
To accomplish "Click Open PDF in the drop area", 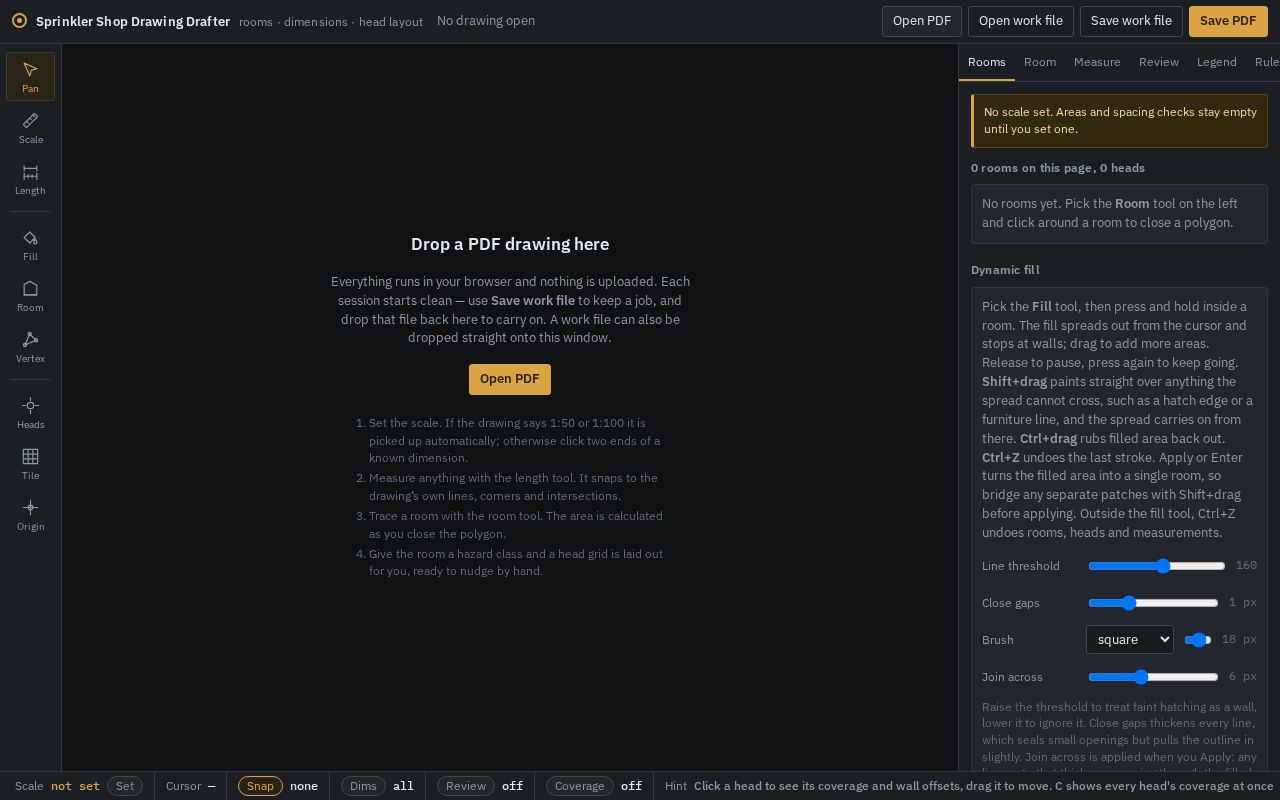I will click(x=510, y=379).
